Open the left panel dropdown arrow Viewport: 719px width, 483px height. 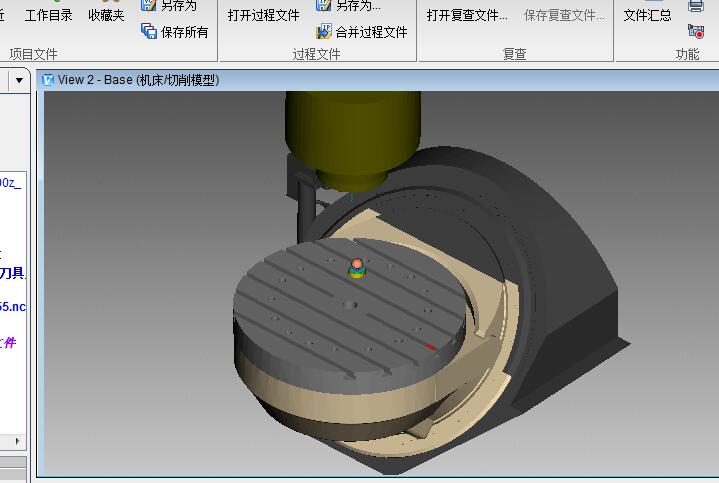pos(19,80)
